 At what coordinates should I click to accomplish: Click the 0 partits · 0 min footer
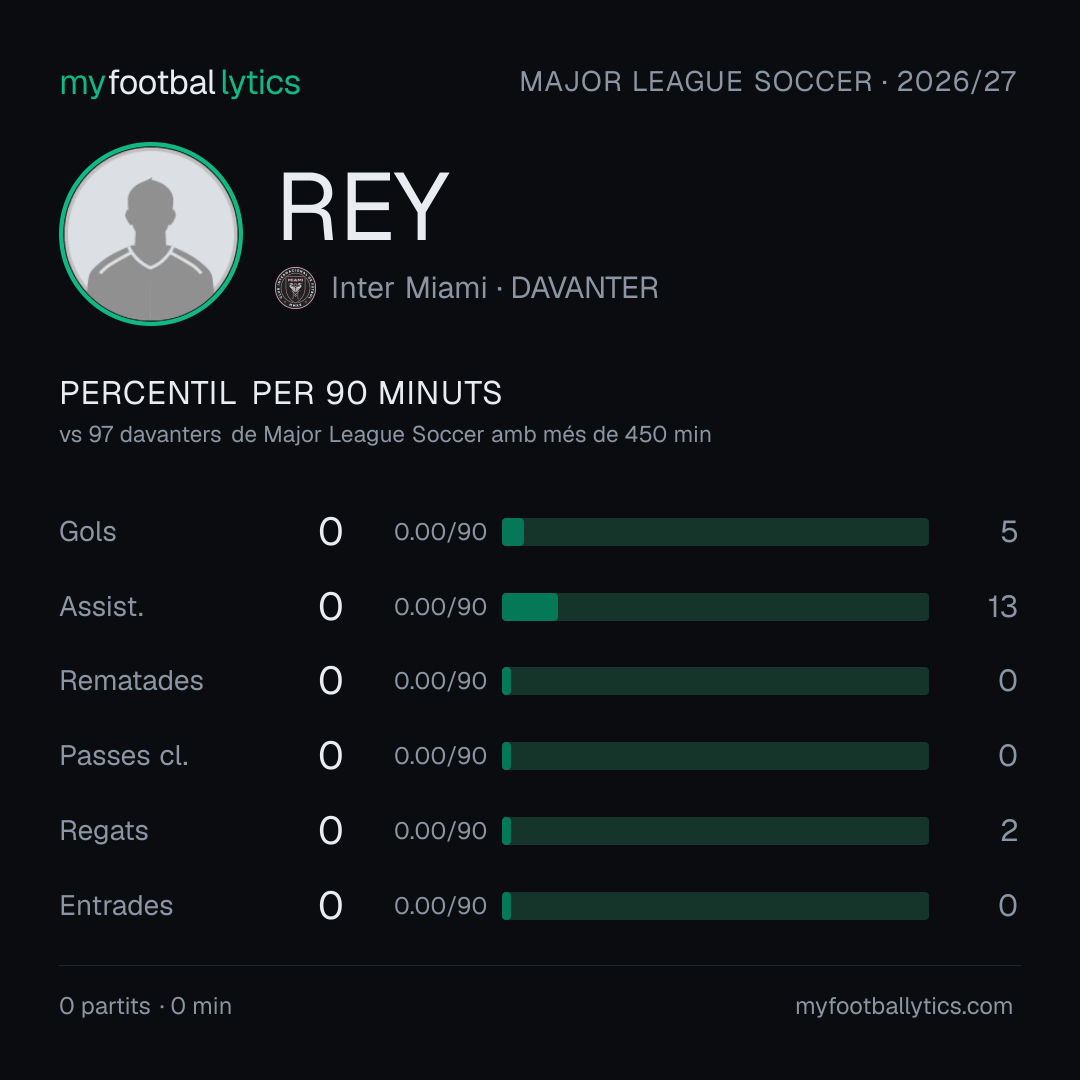[x=145, y=1006]
